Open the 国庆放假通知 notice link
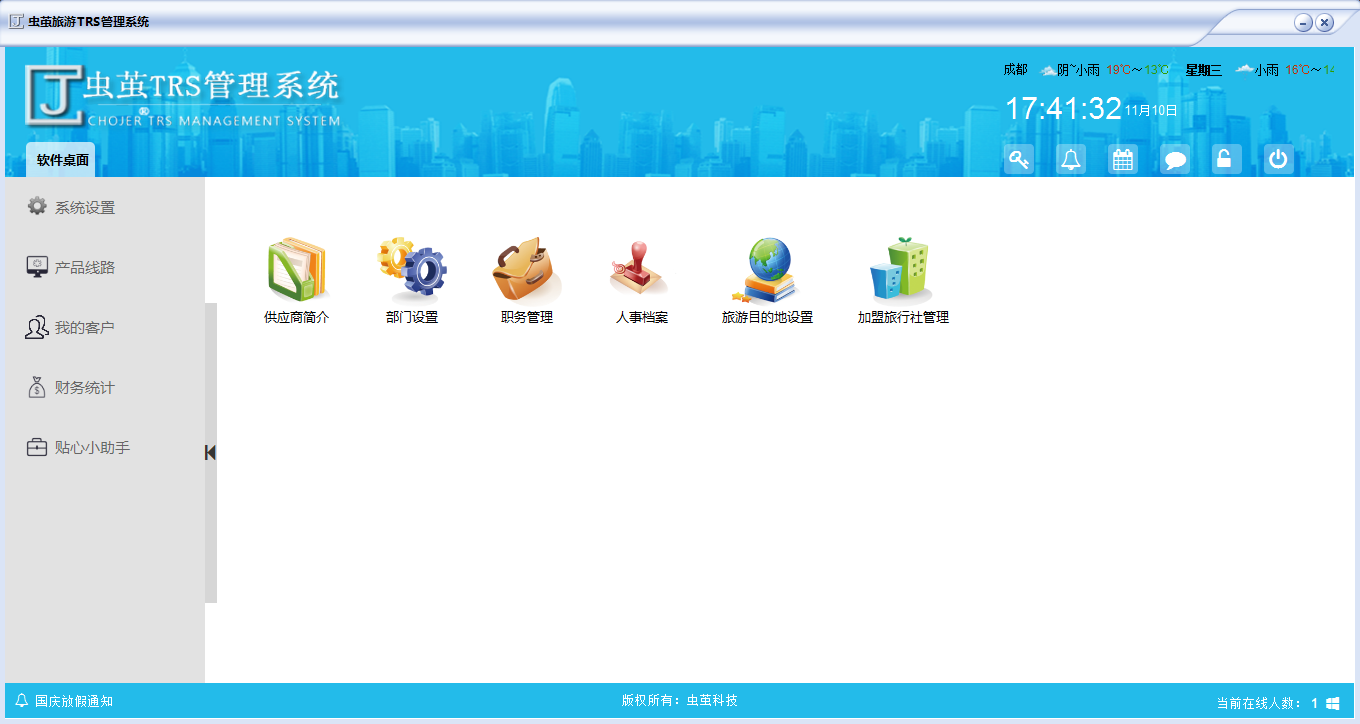This screenshot has width=1360, height=724. pos(74,702)
